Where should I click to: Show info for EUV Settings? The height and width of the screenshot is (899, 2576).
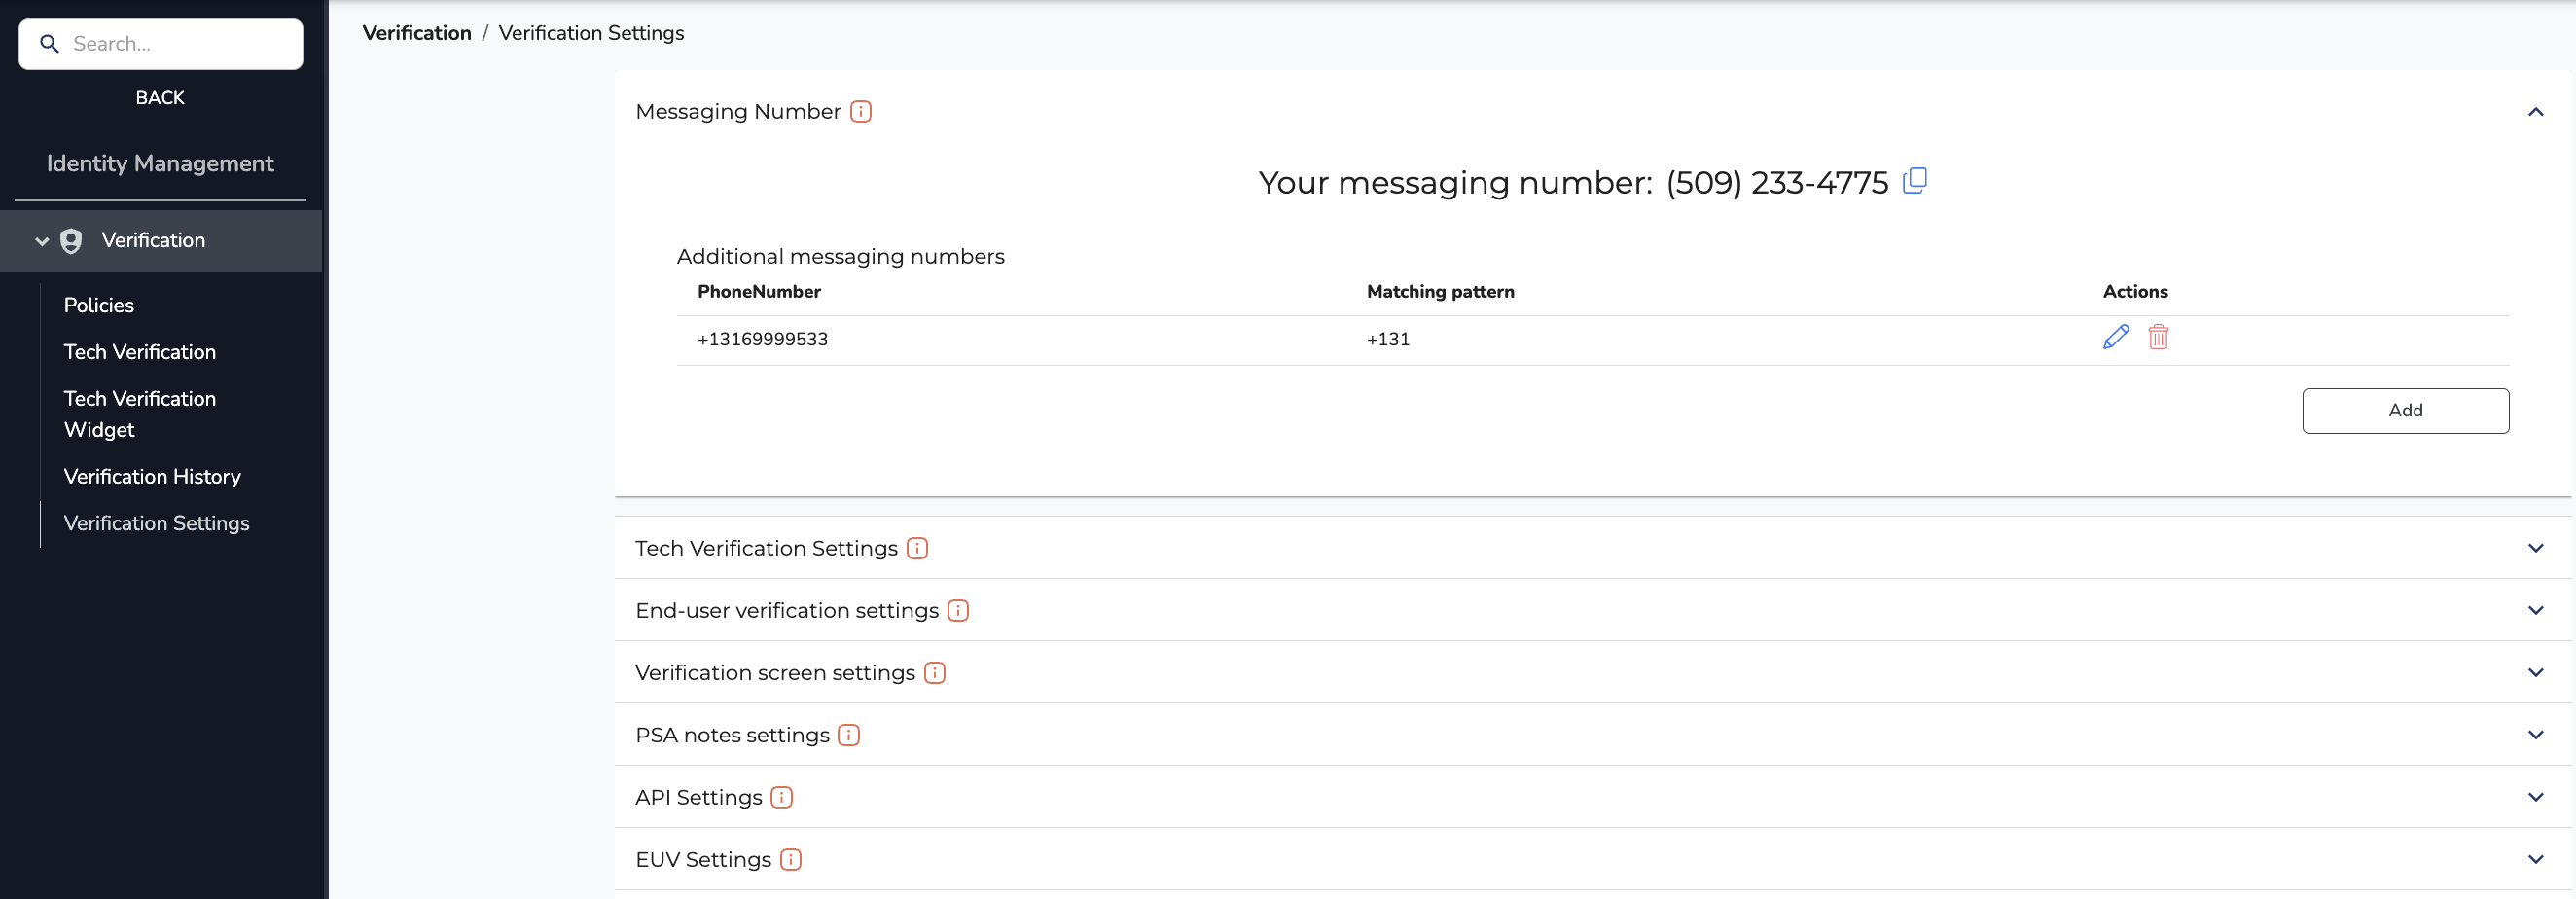coord(790,859)
